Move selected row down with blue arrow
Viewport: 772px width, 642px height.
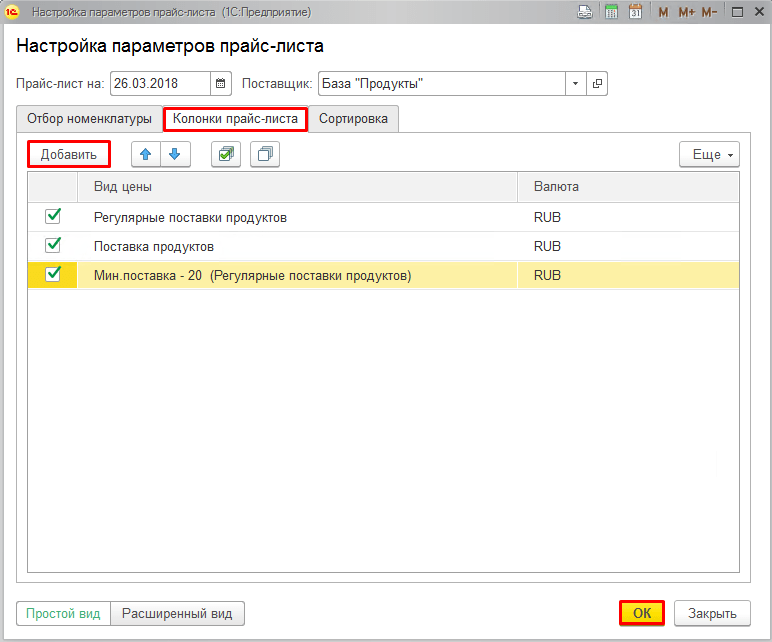pyautogui.click(x=174, y=154)
